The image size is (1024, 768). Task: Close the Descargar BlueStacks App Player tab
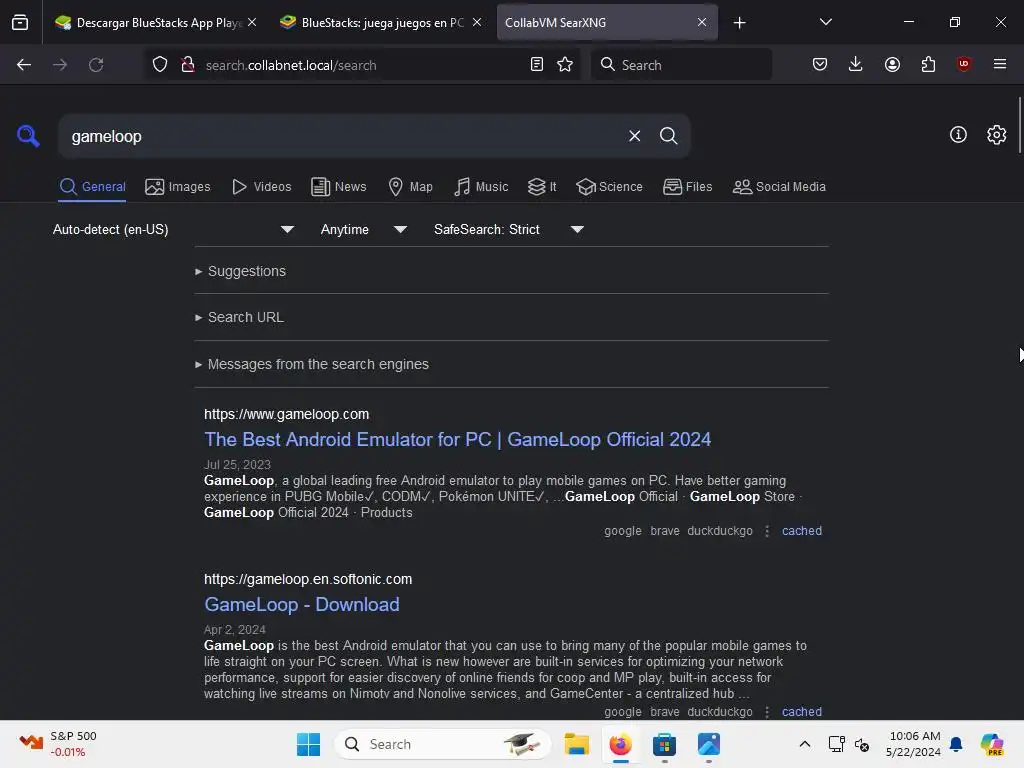(x=252, y=22)
